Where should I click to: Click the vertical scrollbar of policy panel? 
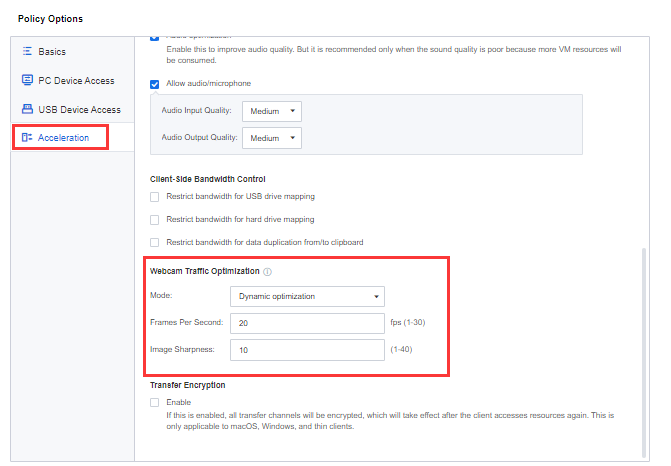(644, 353)
